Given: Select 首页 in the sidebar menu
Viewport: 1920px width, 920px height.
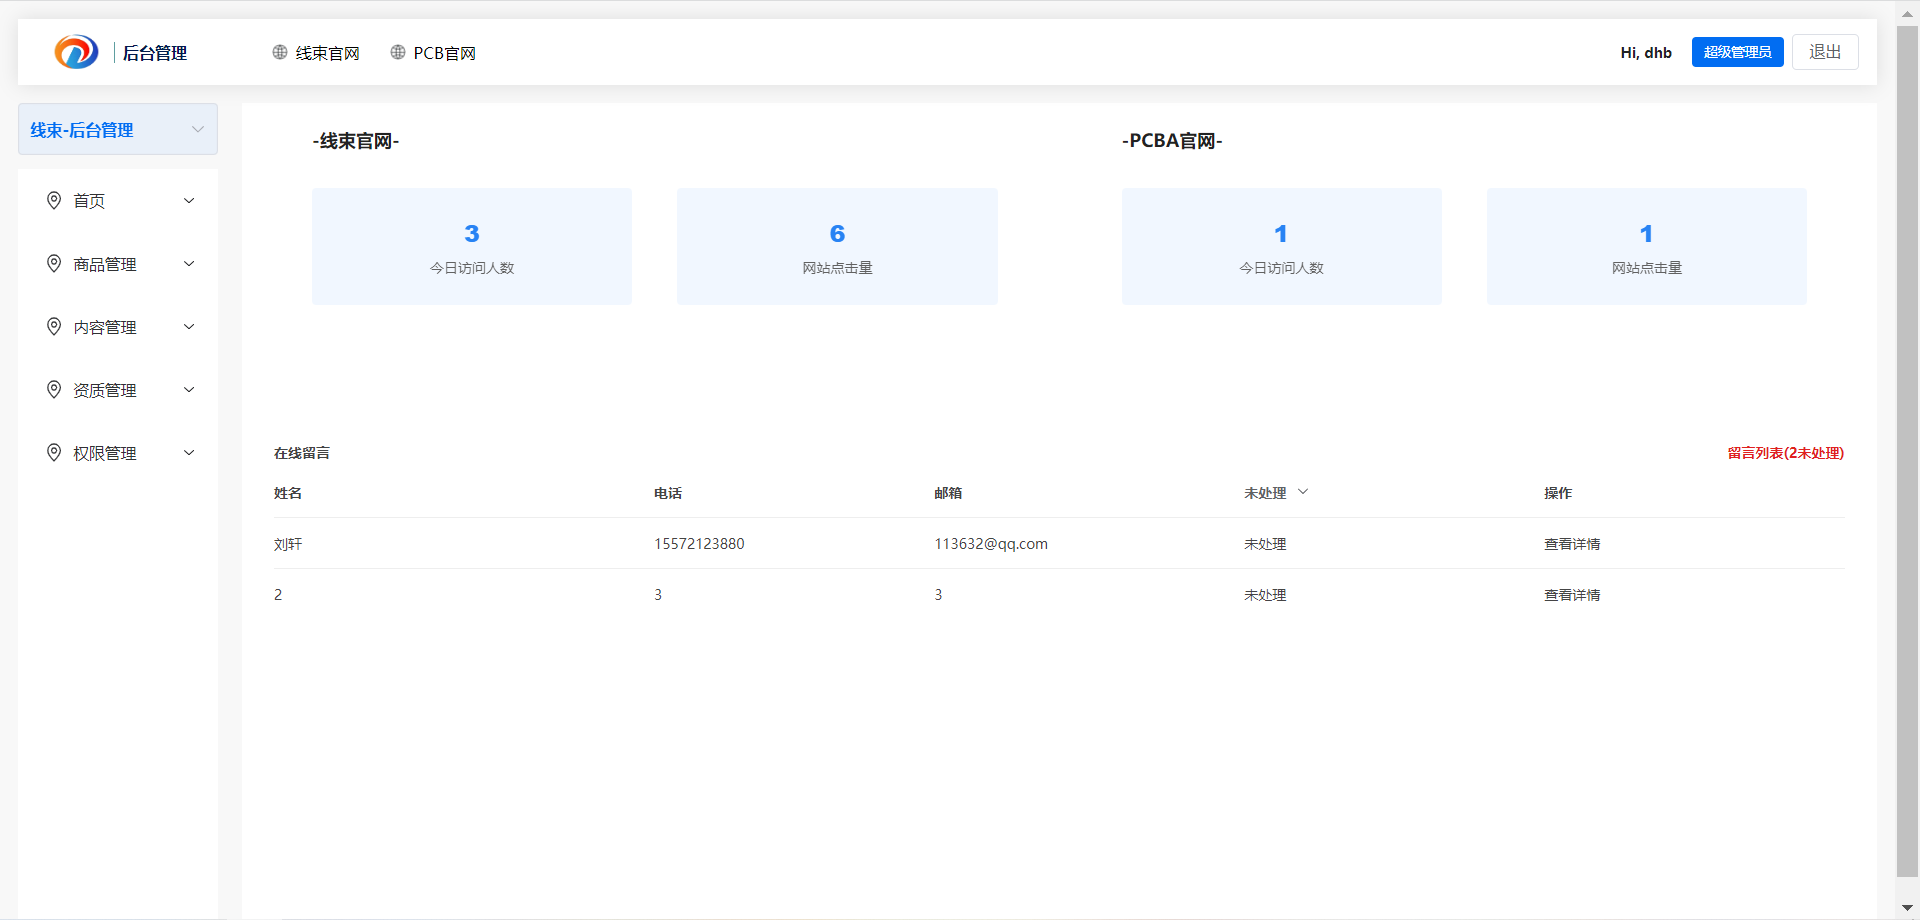Looking at the screenshot, I should 118,201.
